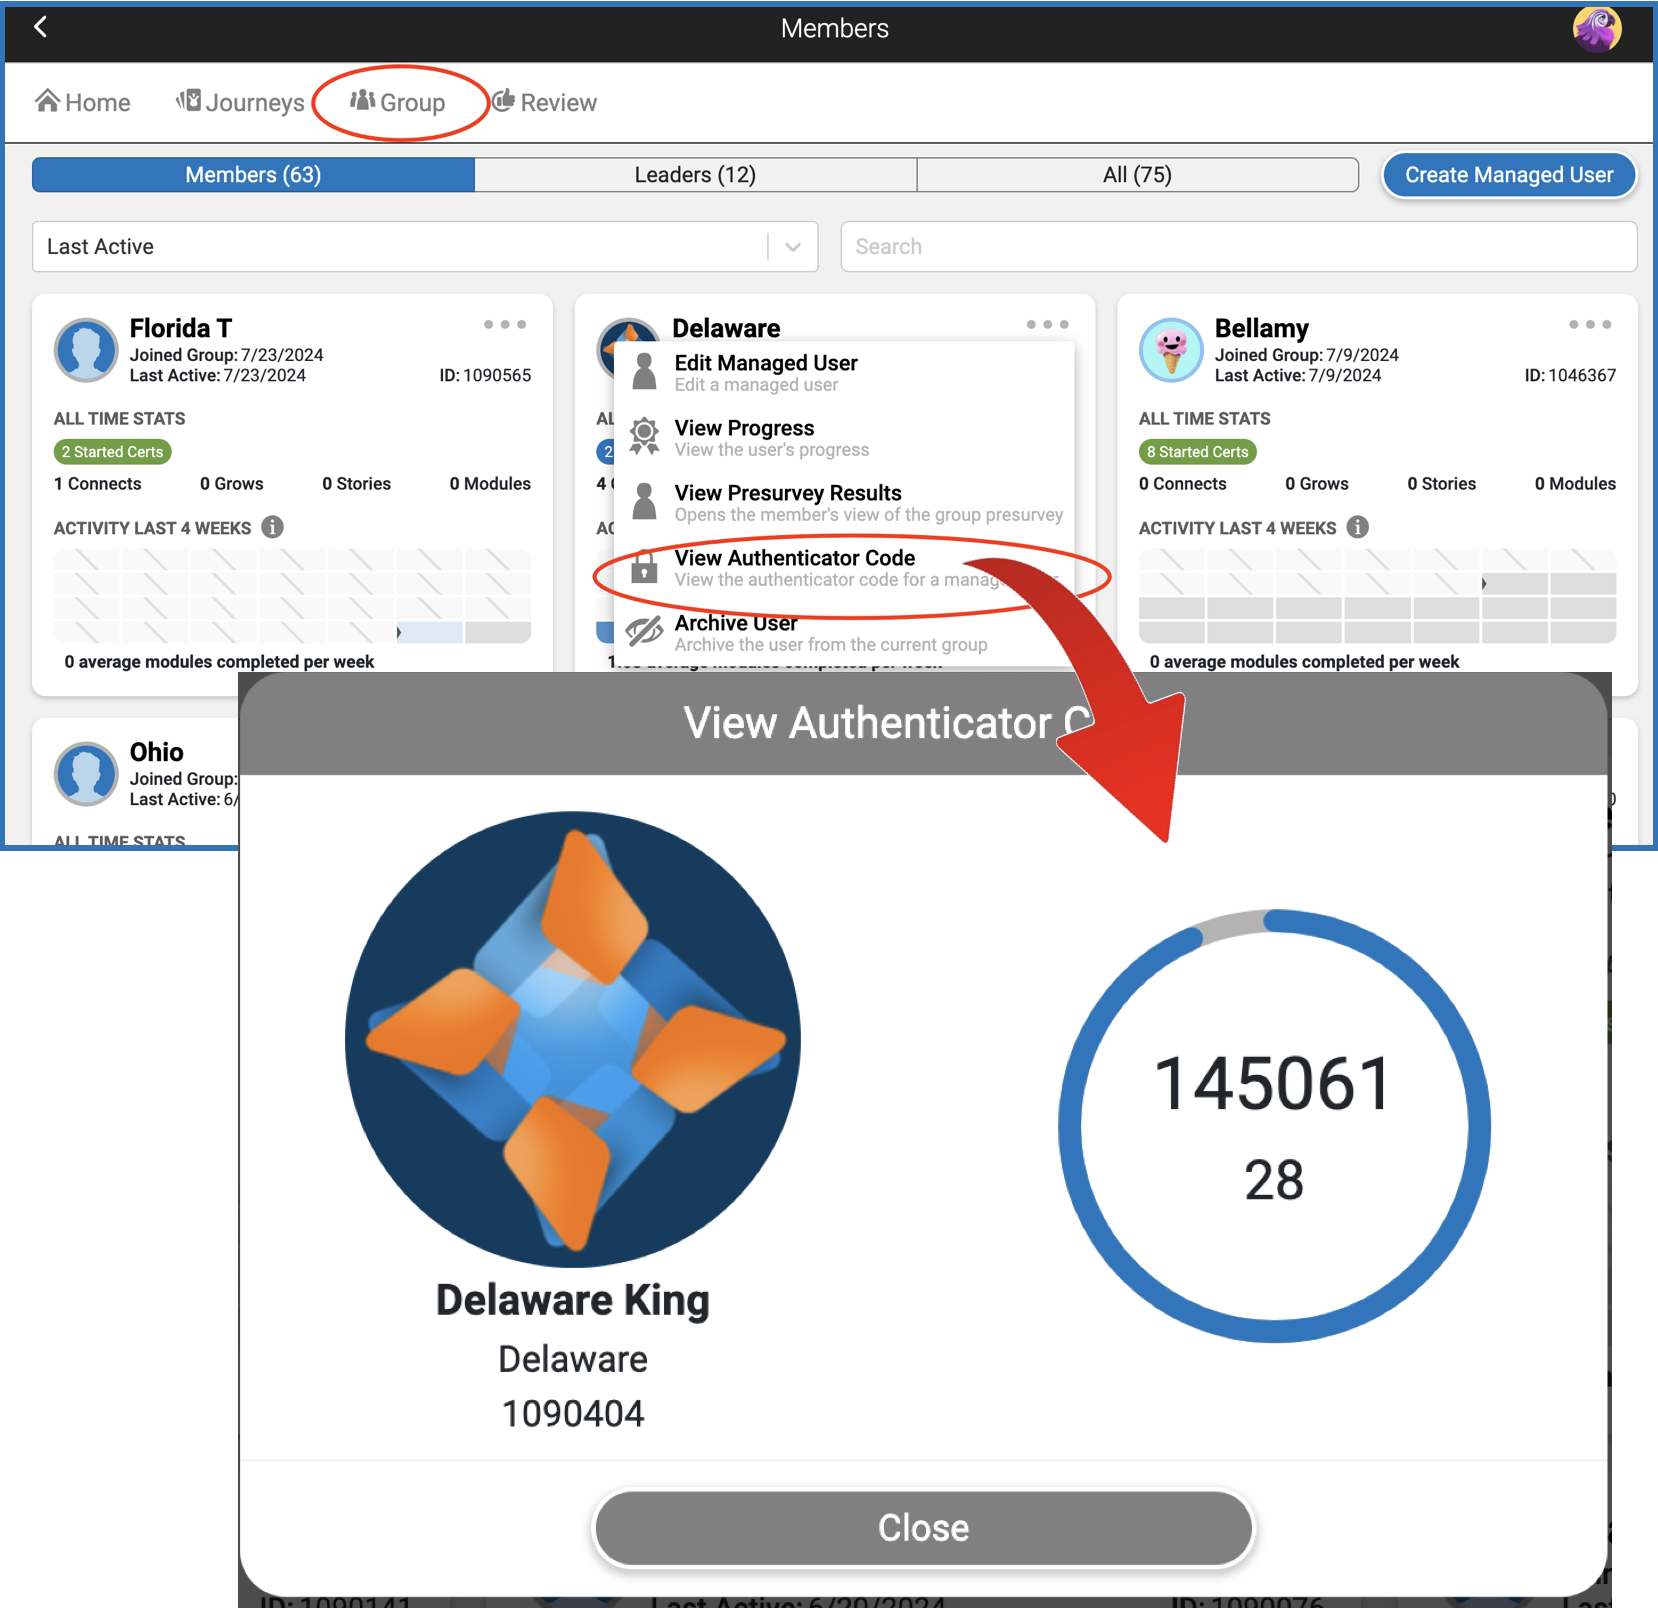Click Florida T's profile avatar
Image resolution: width=1658 pixels, height=1608 pixels.
pyautogui.click(x=86, y=350)
